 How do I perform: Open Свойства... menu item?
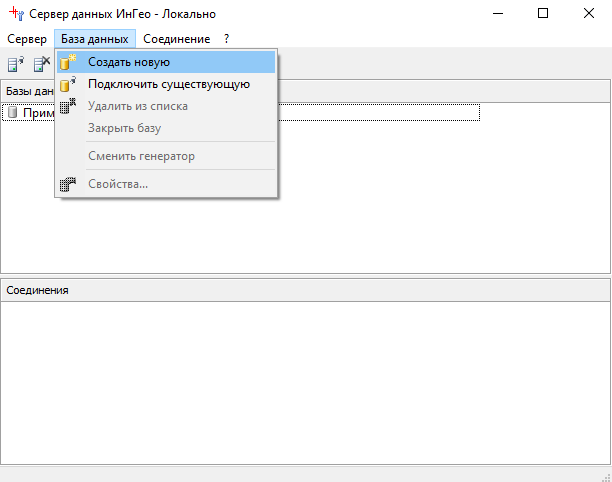point(166,184)
